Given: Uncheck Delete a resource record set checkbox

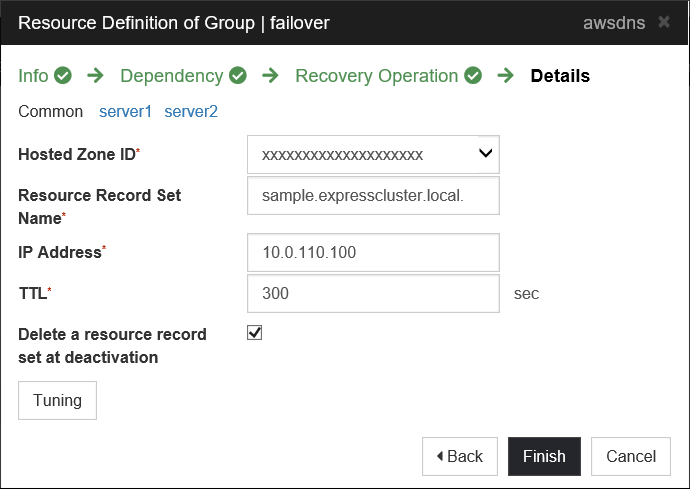Looking at the screenshot, I should pos(255,333).
